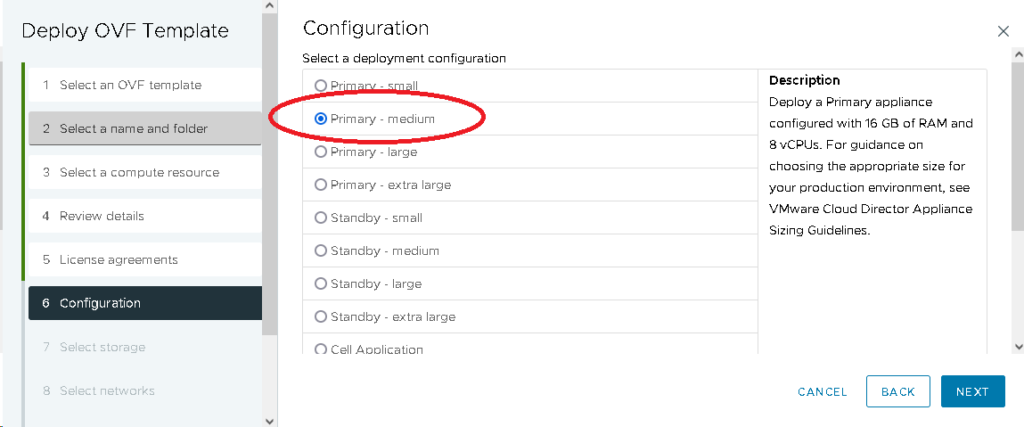Click Next to continue the wizard

pyautogui.click(x=971, y=392)
